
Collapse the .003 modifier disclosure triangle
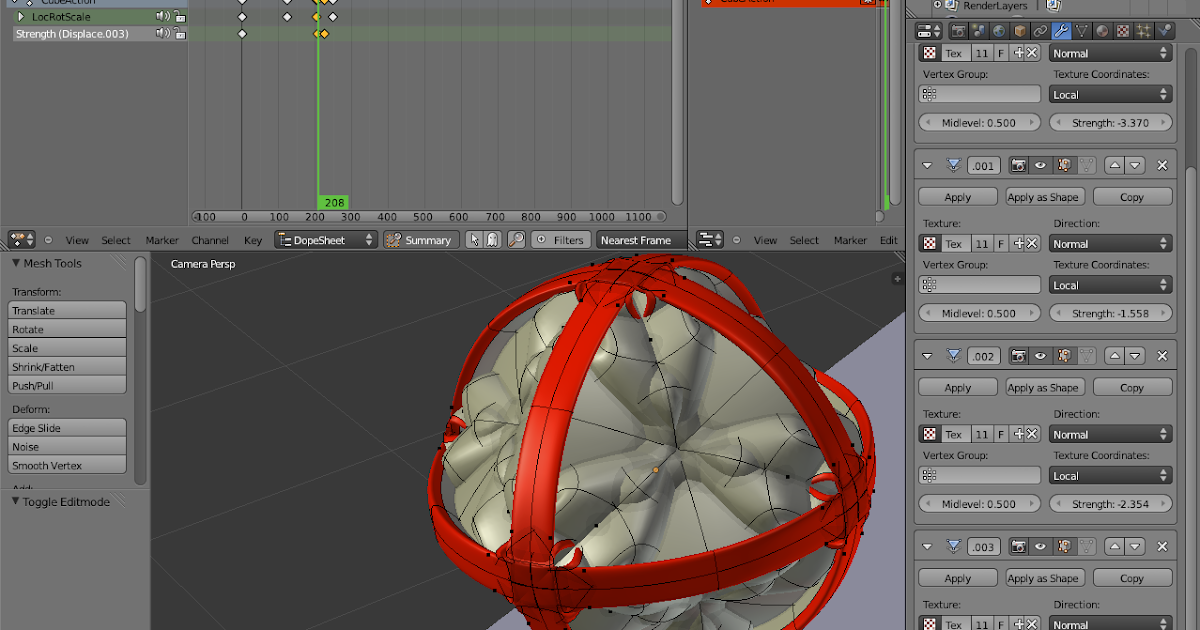927,547
